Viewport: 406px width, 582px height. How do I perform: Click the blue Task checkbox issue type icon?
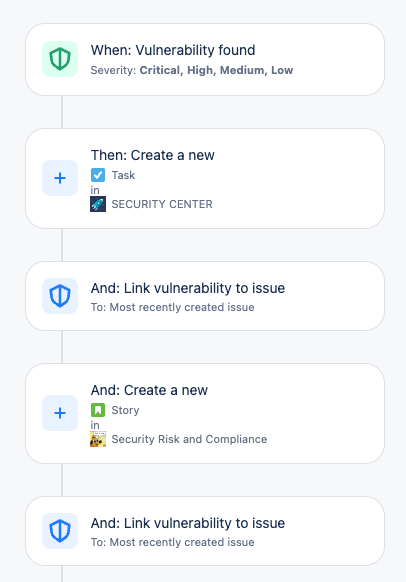[x=98, y=175]
